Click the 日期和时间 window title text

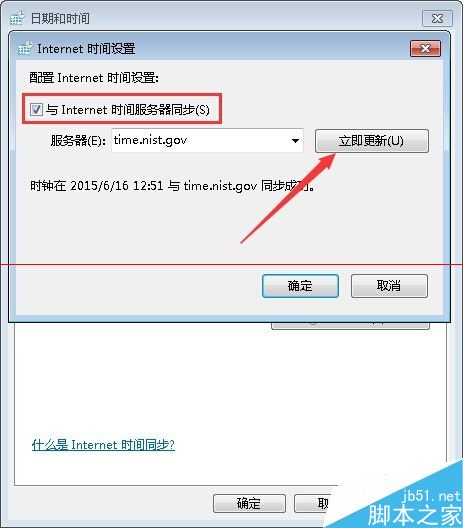(x=60, y=18)
